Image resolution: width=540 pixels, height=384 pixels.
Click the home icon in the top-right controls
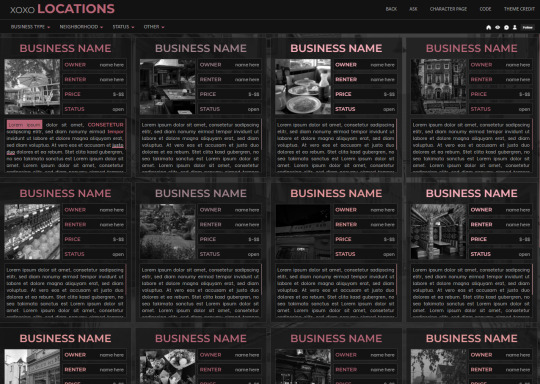click(488, 27)
